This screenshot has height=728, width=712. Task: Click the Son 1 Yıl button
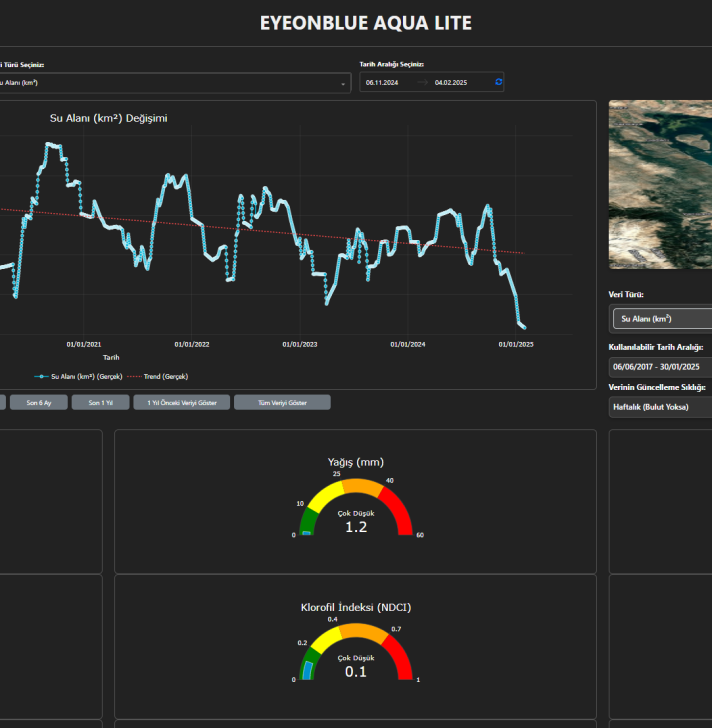tap(101, 403)
